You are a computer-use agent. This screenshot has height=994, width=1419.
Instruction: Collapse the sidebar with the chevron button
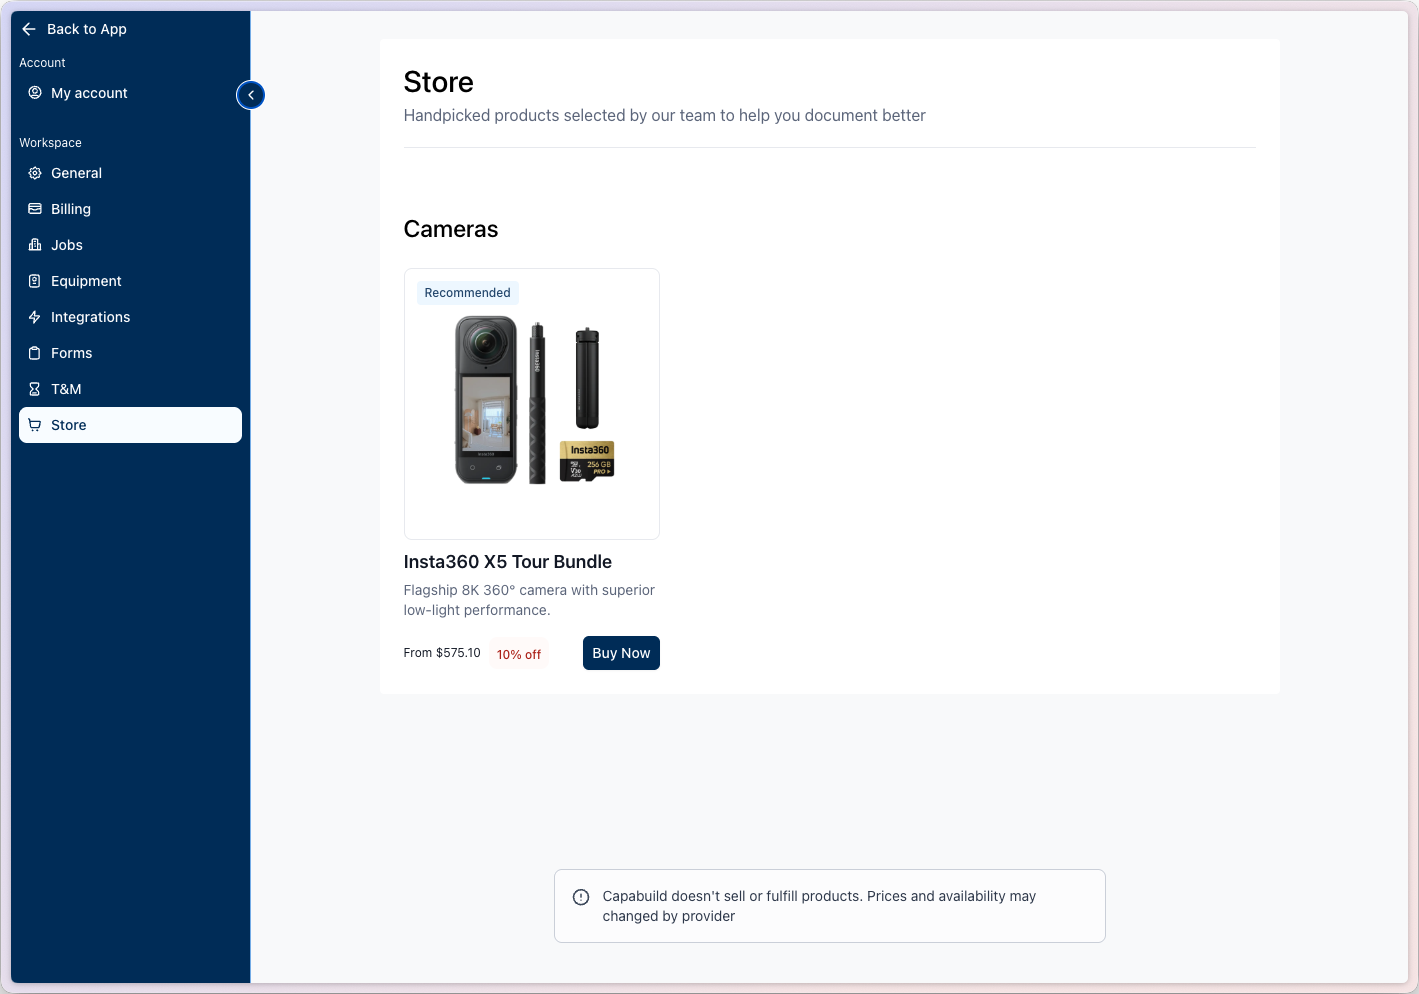[x=251, y=95]
